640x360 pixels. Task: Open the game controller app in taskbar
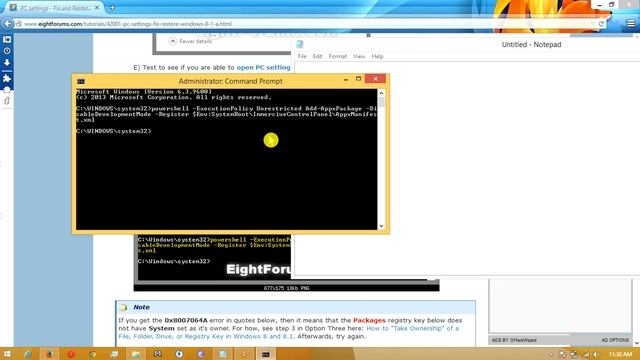pyautogui.click(x=158, y=354)
